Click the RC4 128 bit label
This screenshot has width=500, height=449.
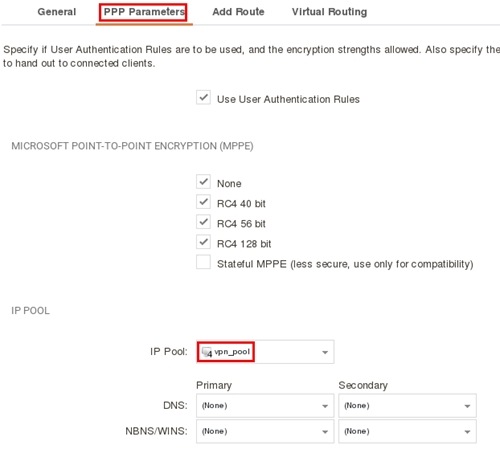[244, 244]
